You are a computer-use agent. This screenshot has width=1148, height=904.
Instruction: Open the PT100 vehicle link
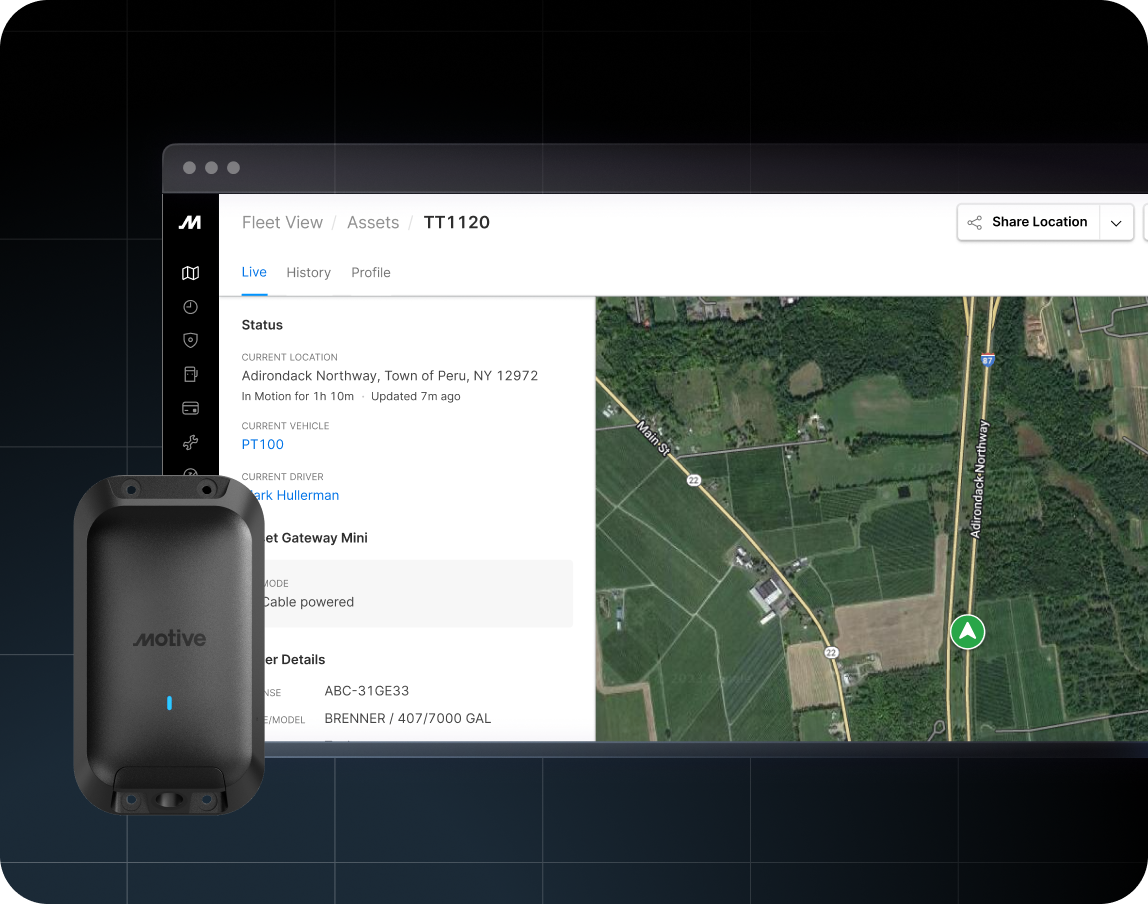click(x=263, y=444)
